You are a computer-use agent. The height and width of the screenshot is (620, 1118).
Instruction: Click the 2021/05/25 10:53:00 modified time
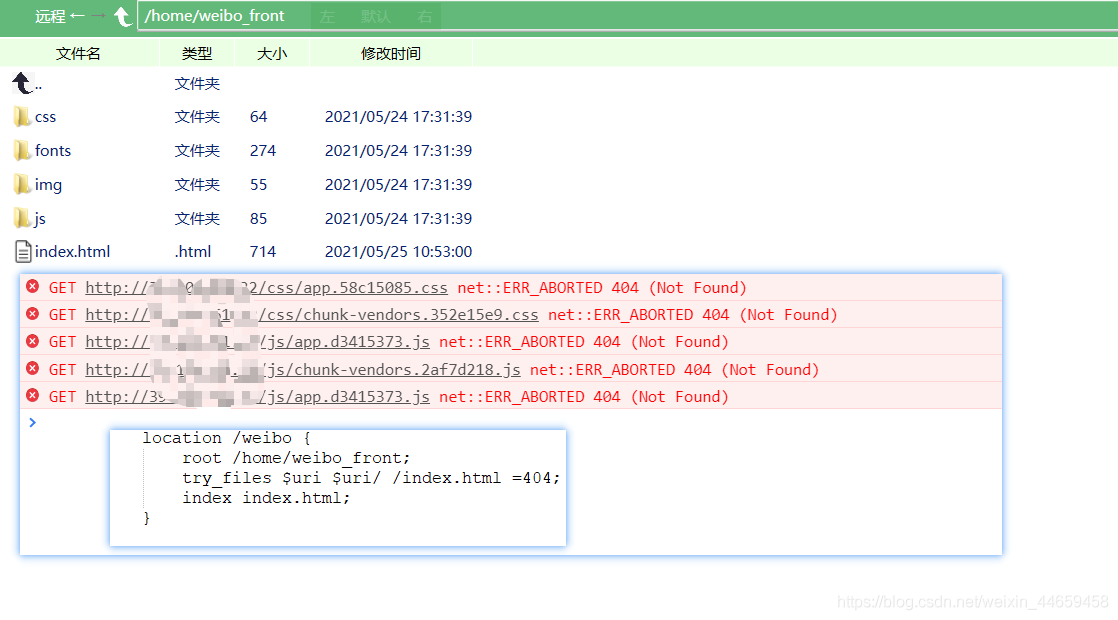tap(399, 252)
